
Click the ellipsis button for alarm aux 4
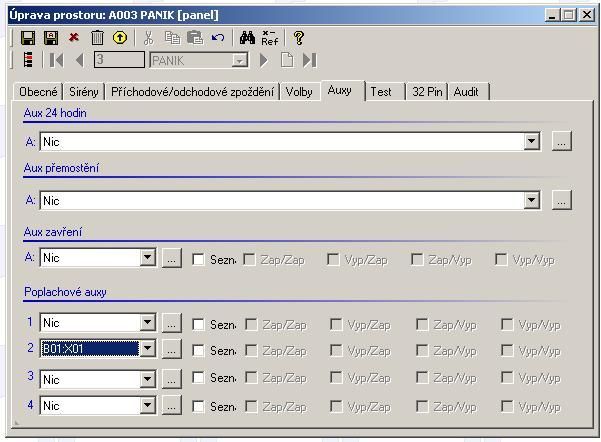click(x=172, y=406)
